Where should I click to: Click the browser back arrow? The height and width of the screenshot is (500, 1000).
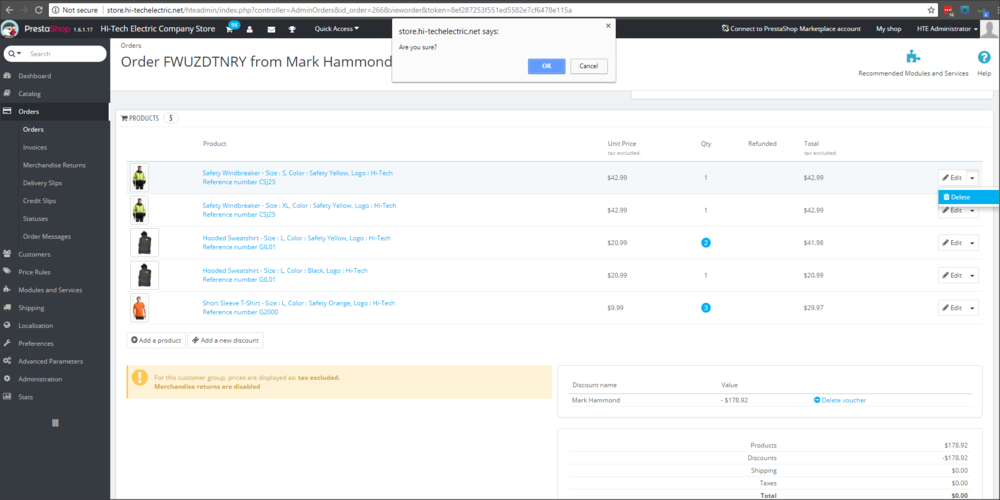(x=9, y=10)
